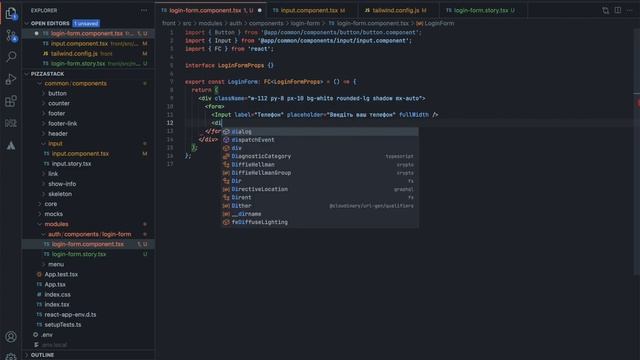Open the Accounts menu icon
The image size is (640, 360).
(11, 336)
